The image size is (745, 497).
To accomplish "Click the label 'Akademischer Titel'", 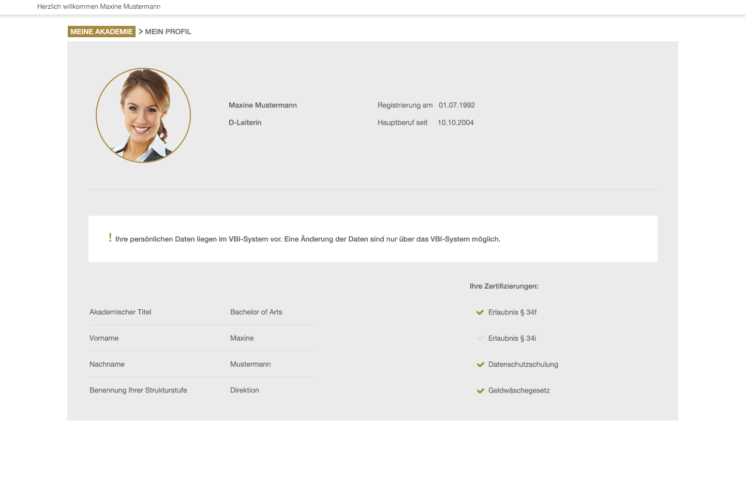I will click(120, 312).
